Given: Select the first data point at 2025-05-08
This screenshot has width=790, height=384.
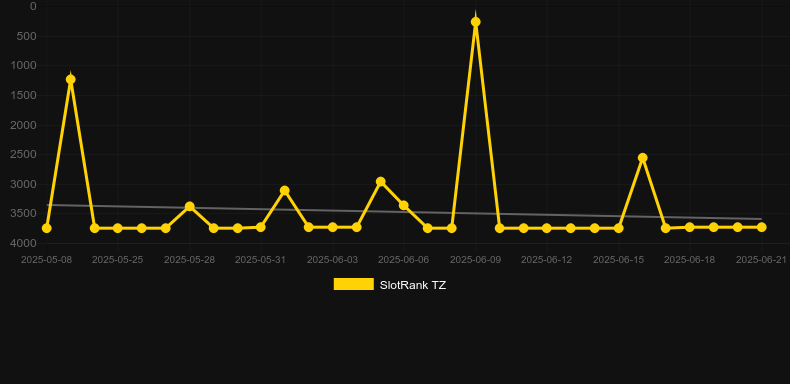Looking at the screenshot, I should click(46, 228).
